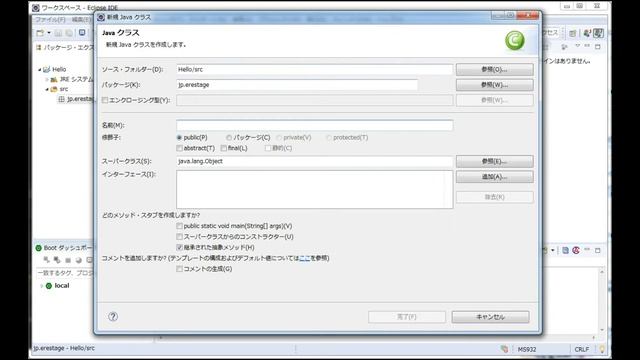Click the jp.erestage package icon in tree

click(61, 99)
